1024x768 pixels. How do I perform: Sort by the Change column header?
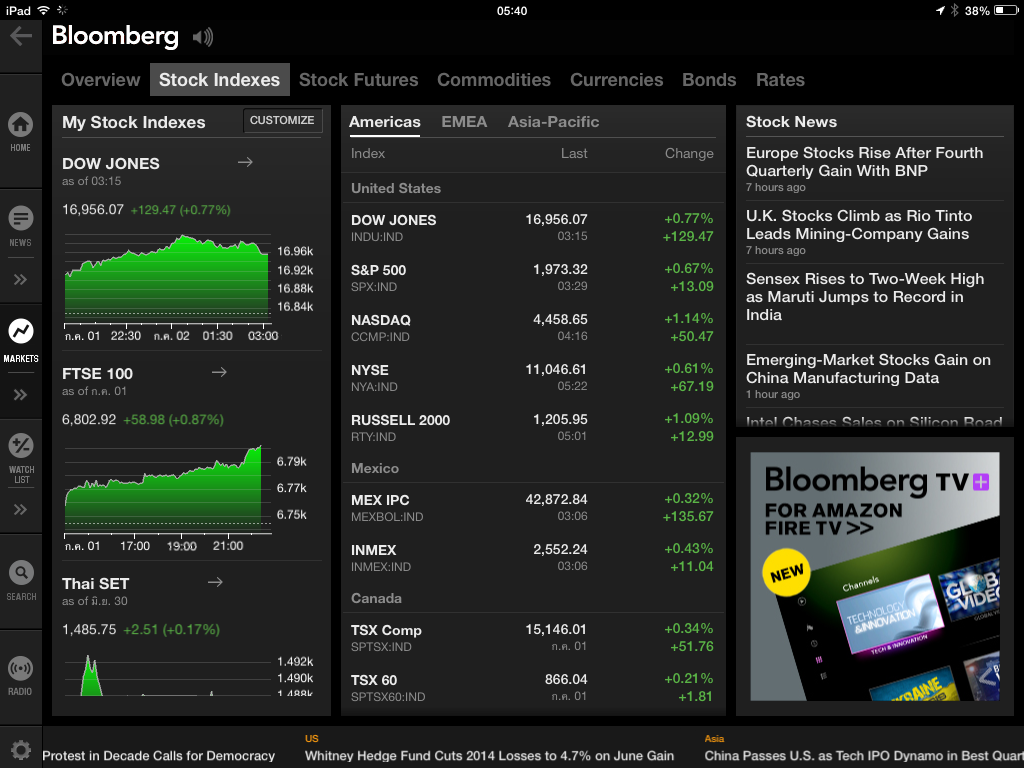[x=689, y=153]
